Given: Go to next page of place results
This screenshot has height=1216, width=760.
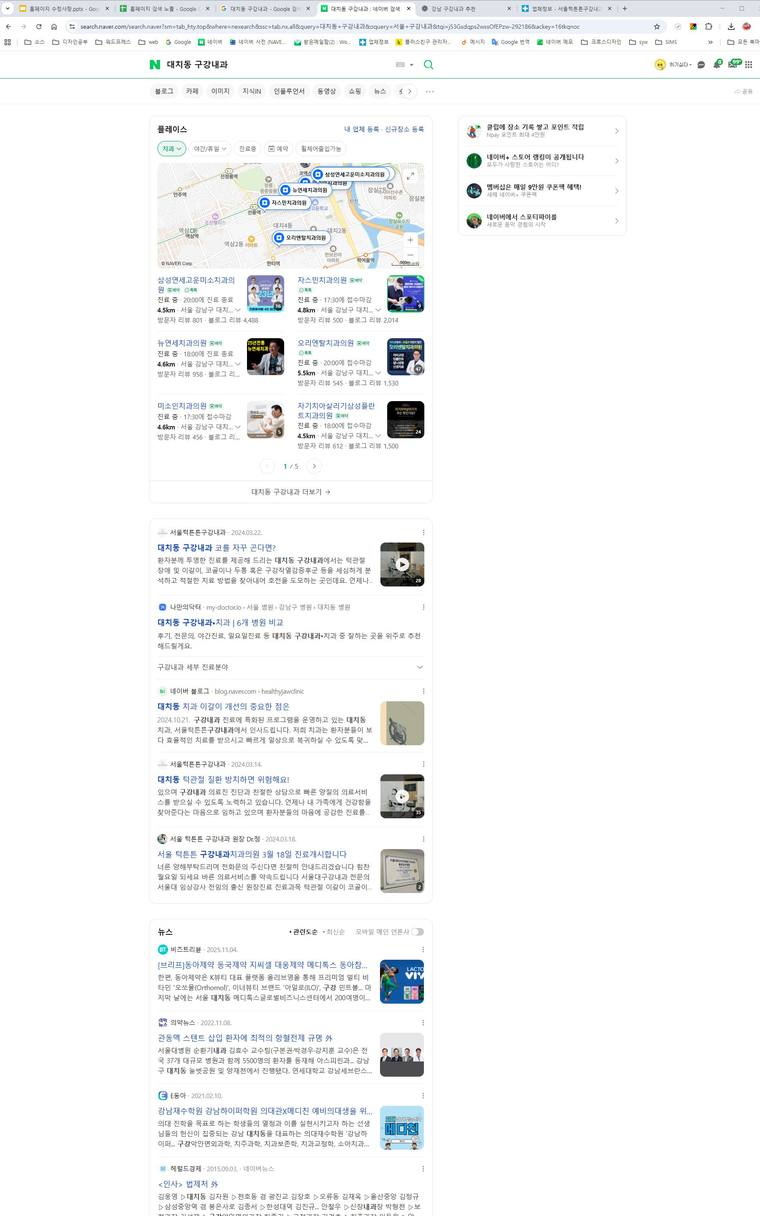Looking at the screenshot, I should click(x=314, y=466).
